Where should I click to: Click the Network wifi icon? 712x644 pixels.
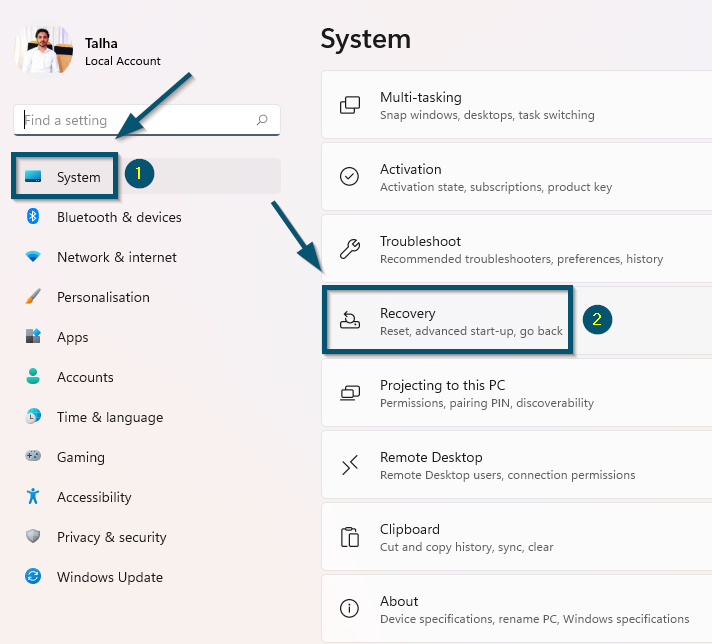click(33, 257)
